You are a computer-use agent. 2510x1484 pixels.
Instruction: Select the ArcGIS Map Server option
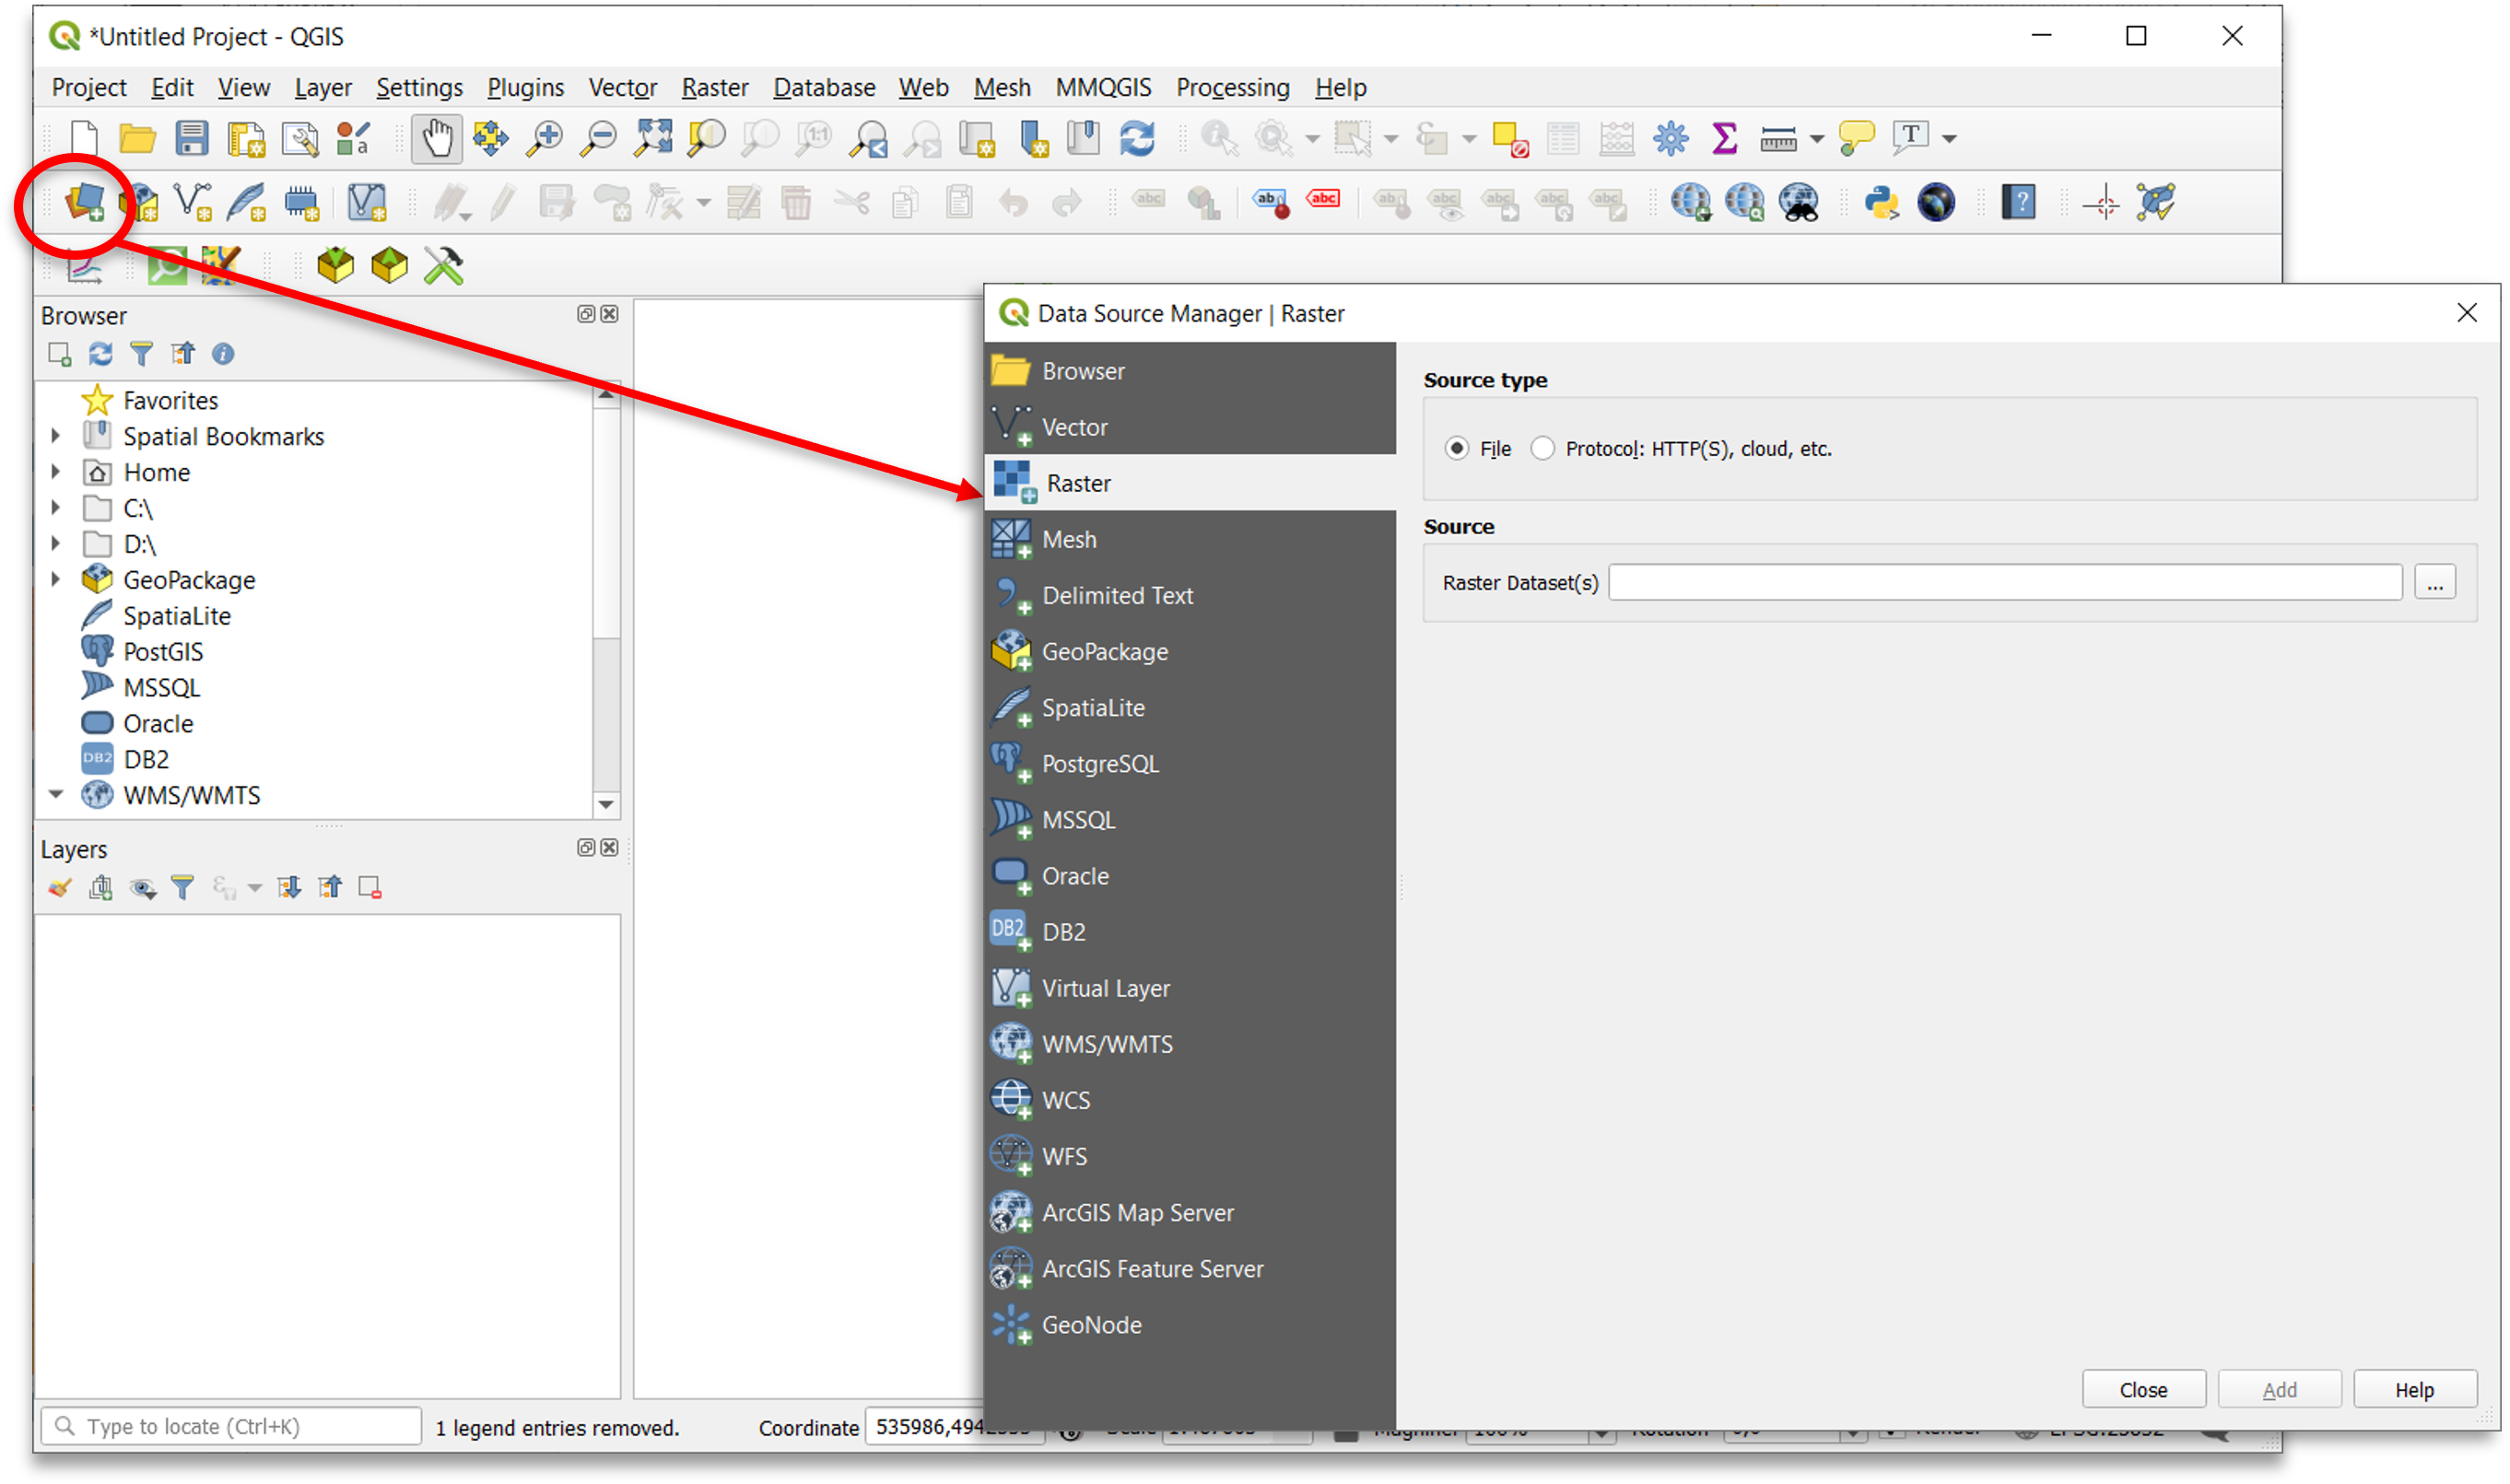pos(1141,1212)
